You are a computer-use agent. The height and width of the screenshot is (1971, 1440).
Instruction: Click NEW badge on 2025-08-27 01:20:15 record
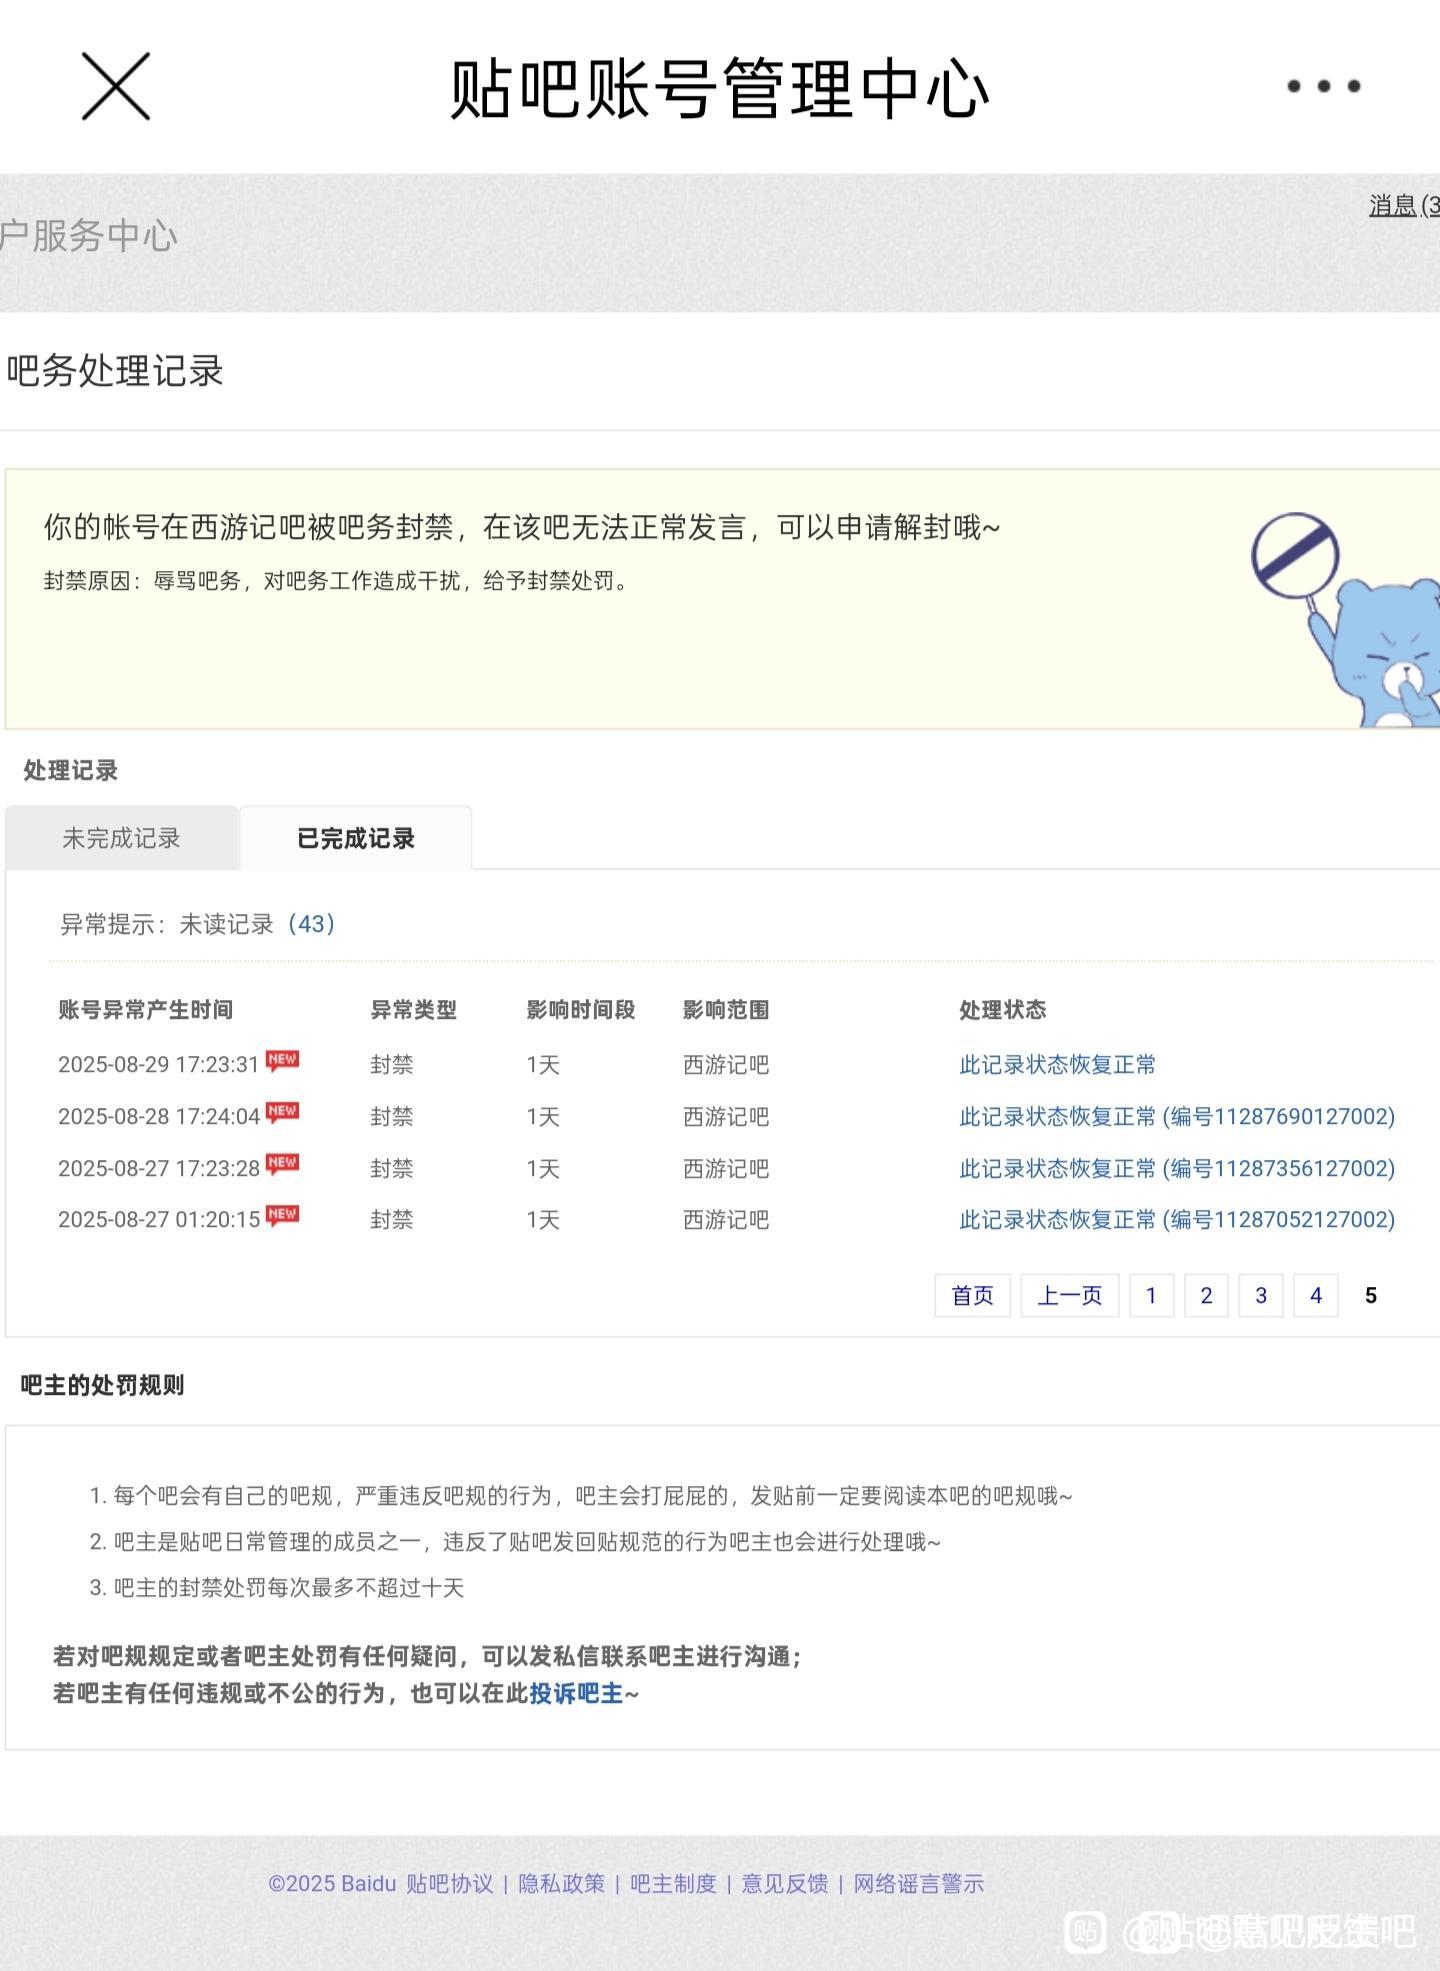click(282, 1216)
